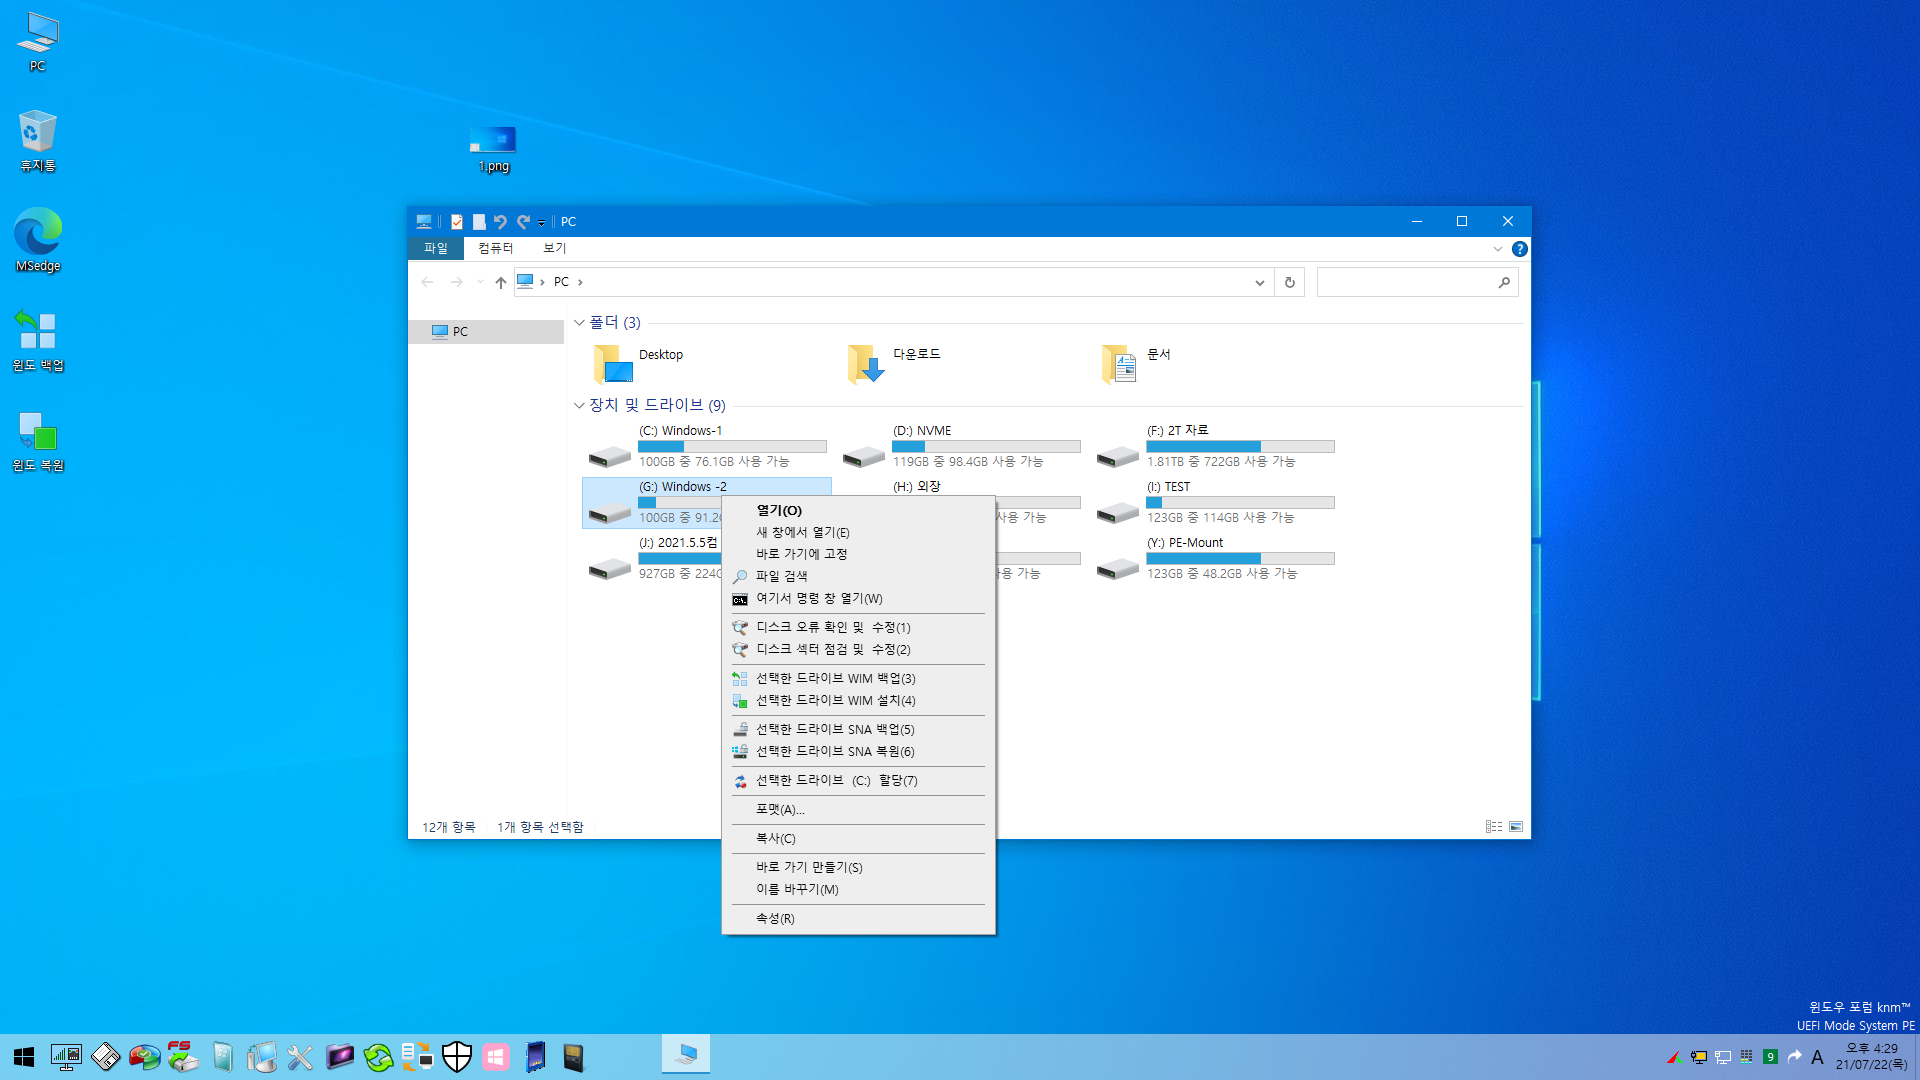Open the pink Windows logo taskbar icon

496,1057
